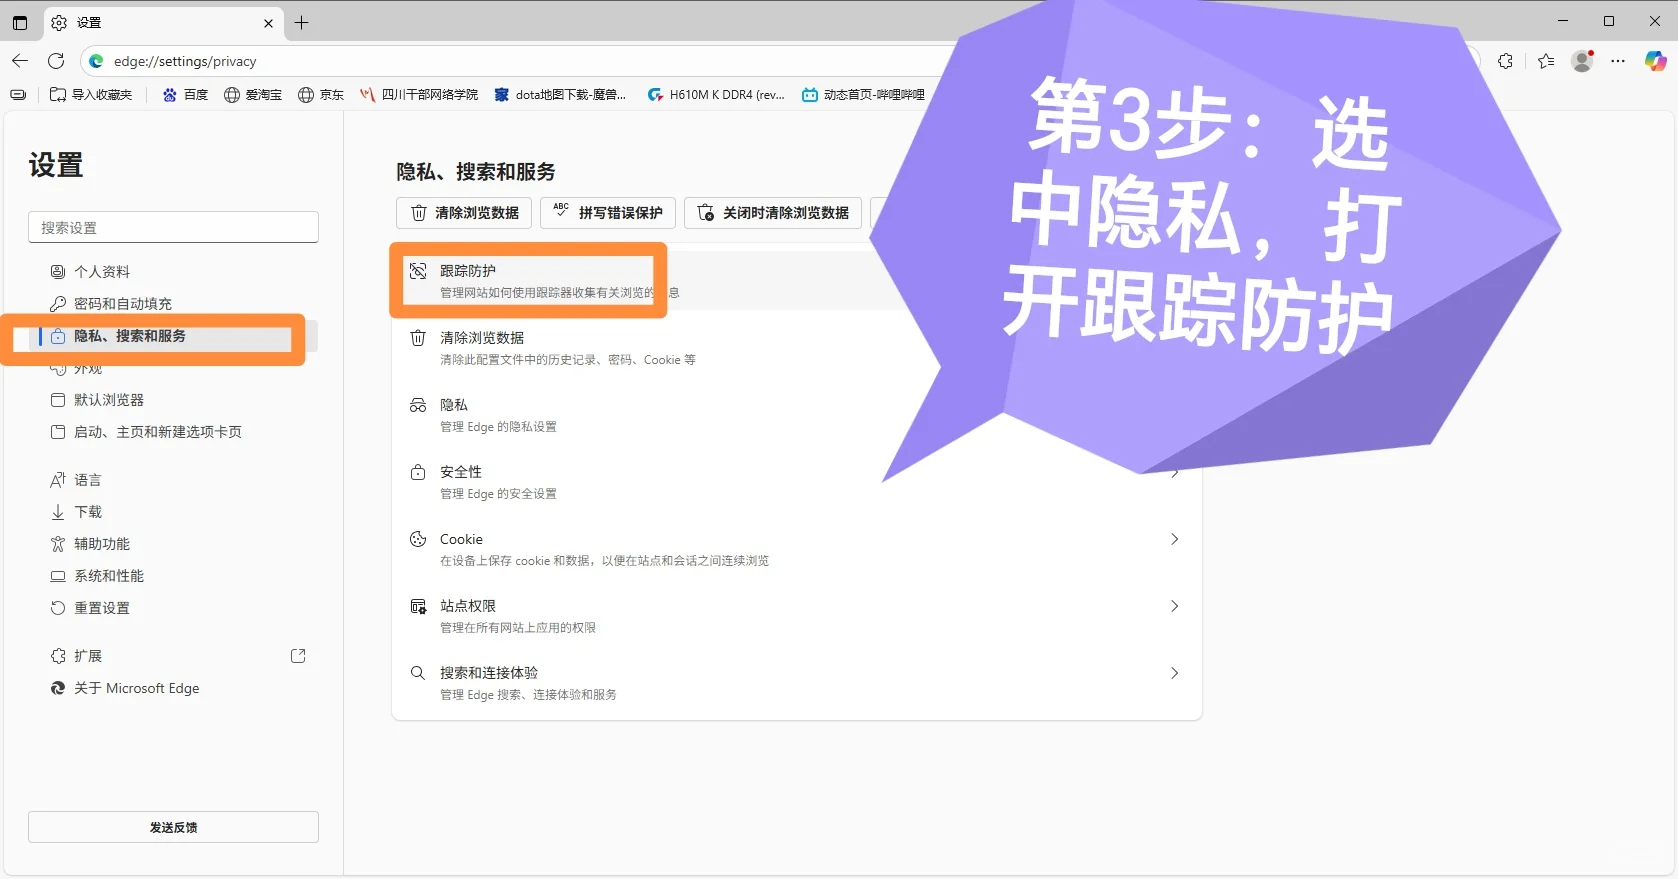Viewport: 1678px width, 879px height.
Task: Click the favorites bar toggle icon
Action: [18, 95]
